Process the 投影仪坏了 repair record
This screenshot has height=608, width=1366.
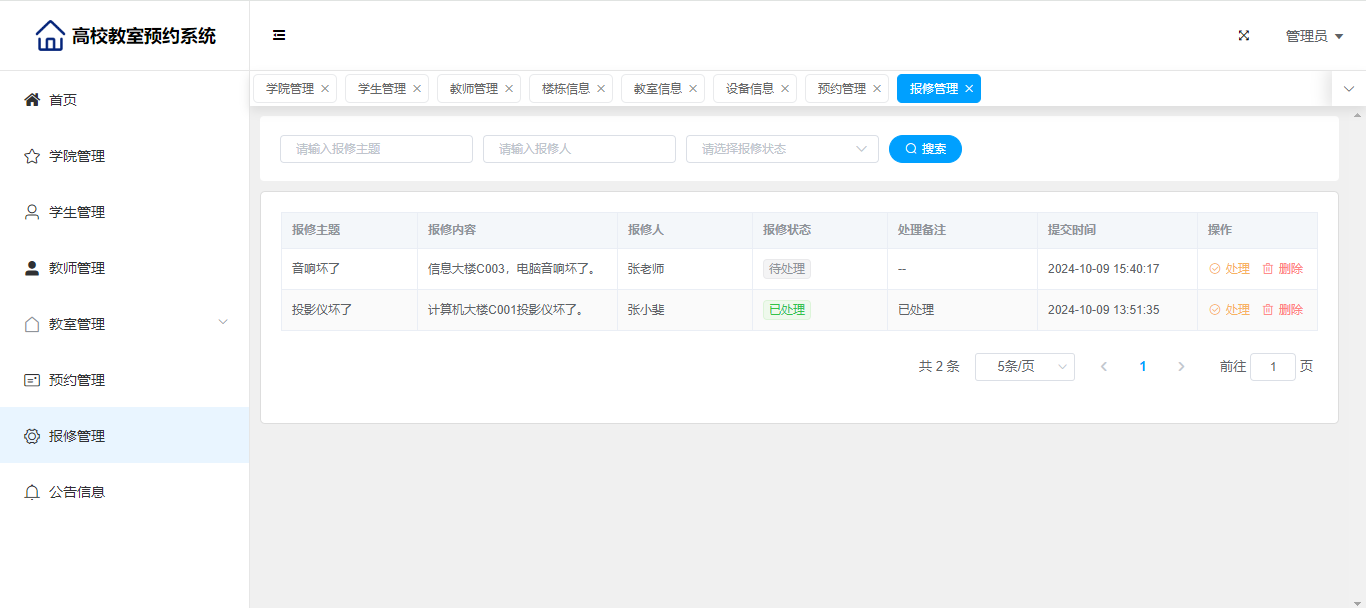(x=1230, y=310)
